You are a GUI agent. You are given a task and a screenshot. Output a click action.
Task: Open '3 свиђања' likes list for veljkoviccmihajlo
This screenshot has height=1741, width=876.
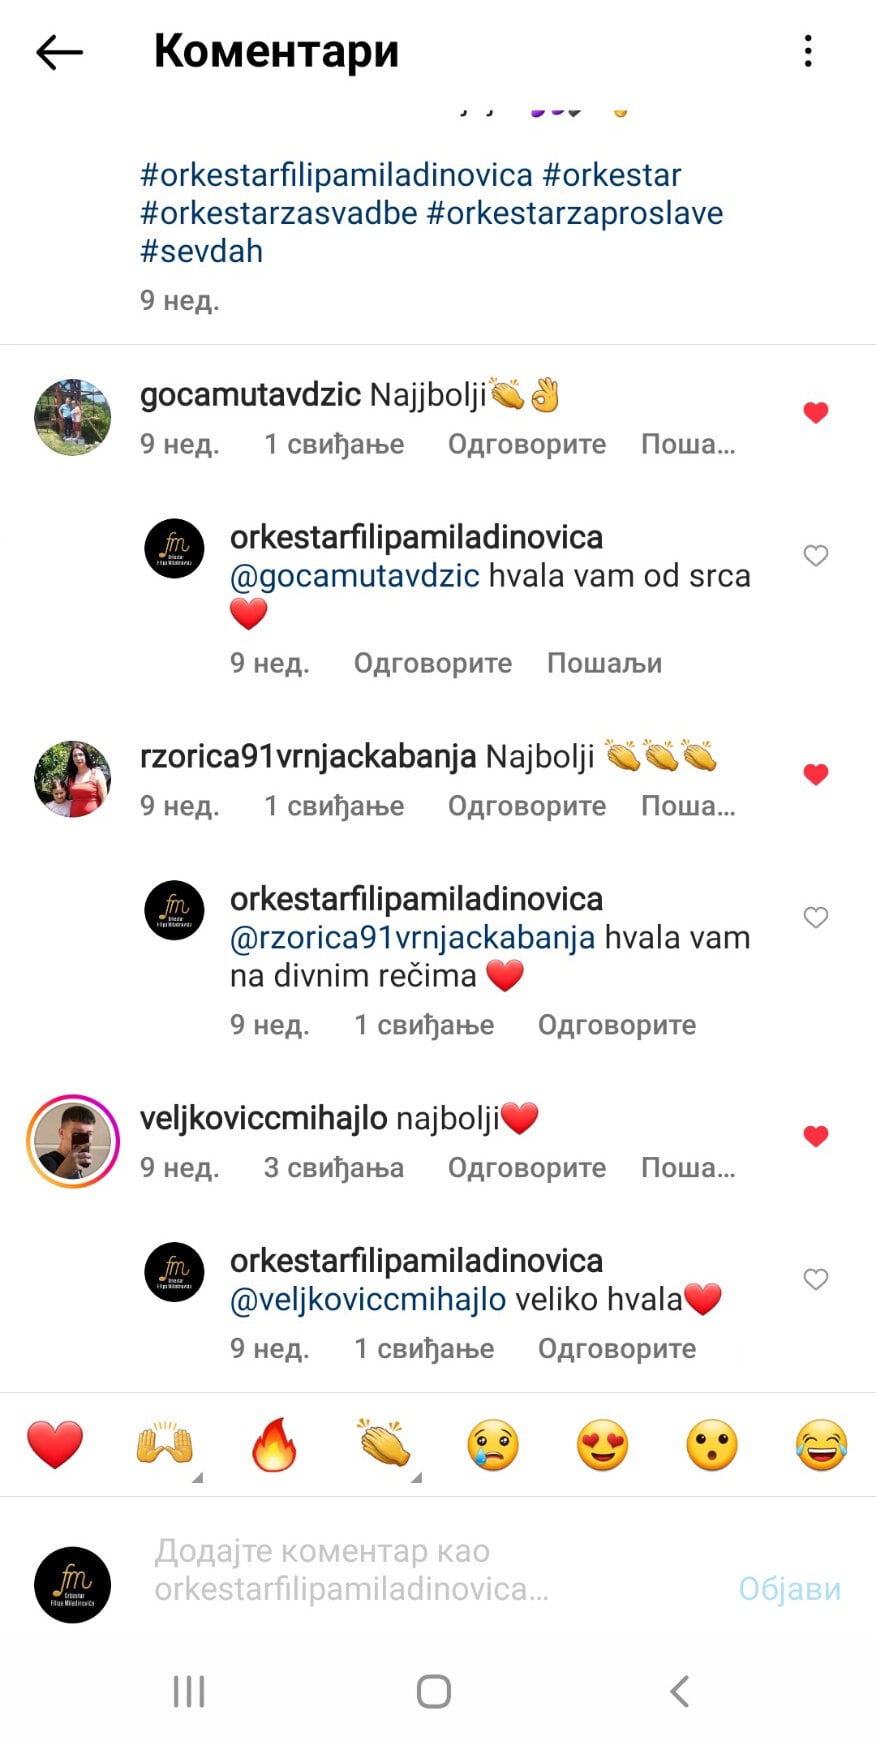[x=334, y=1168]
